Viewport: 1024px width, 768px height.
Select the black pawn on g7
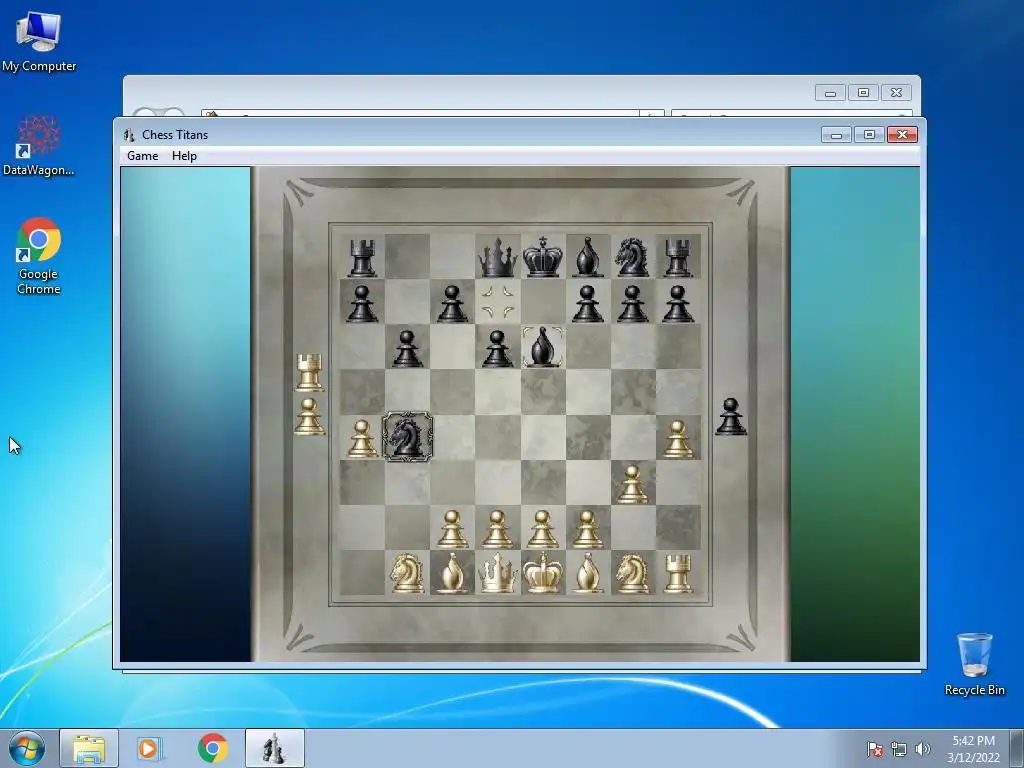pos(632,304)
